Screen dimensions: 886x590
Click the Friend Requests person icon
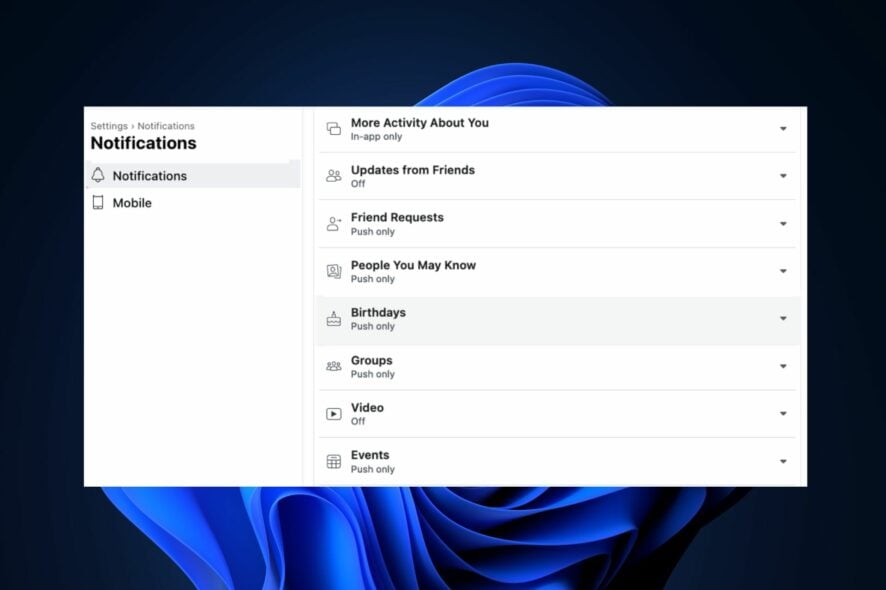[334, 224]
